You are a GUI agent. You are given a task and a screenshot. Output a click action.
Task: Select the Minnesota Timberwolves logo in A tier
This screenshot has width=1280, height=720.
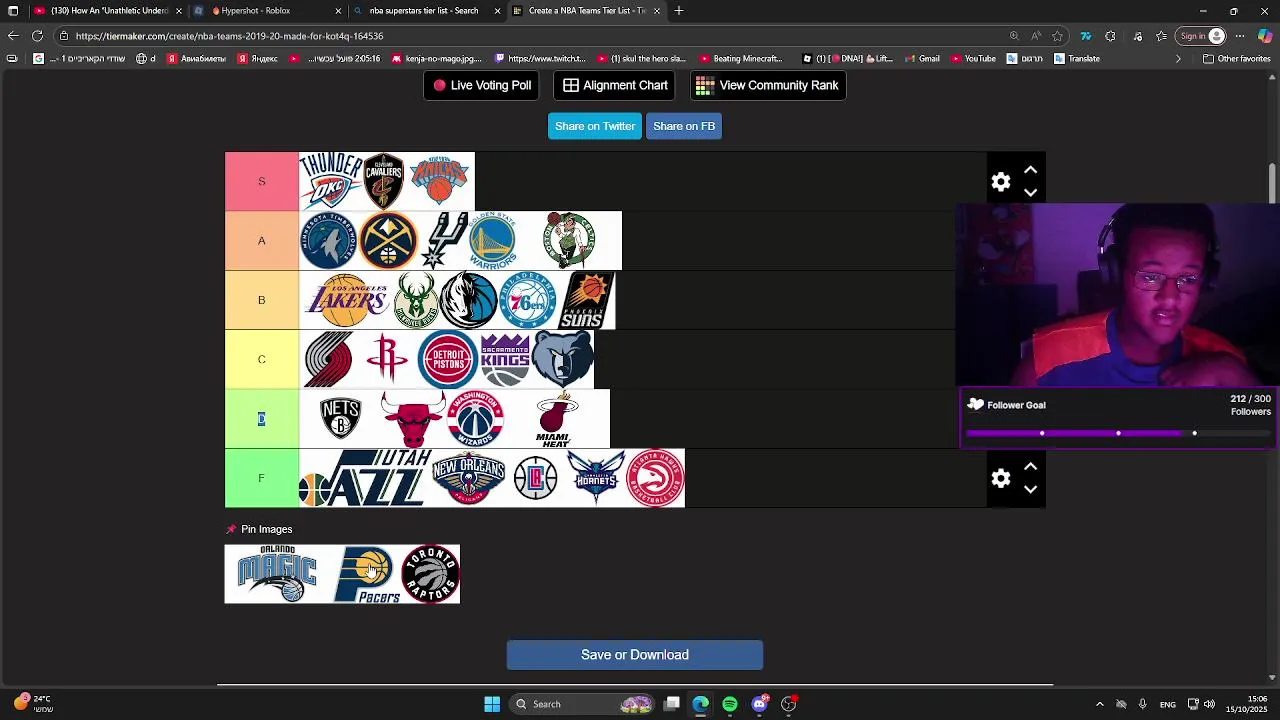pos(328,241)
